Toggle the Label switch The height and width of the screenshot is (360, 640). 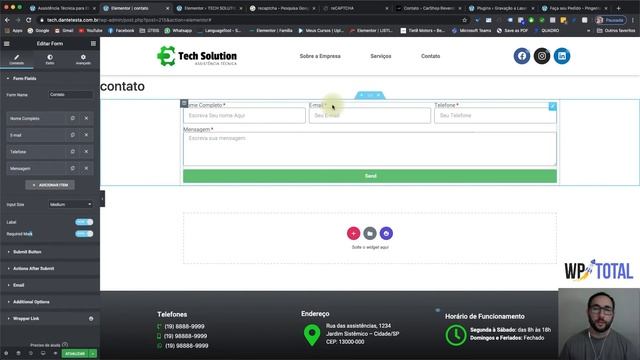[84, 222]
